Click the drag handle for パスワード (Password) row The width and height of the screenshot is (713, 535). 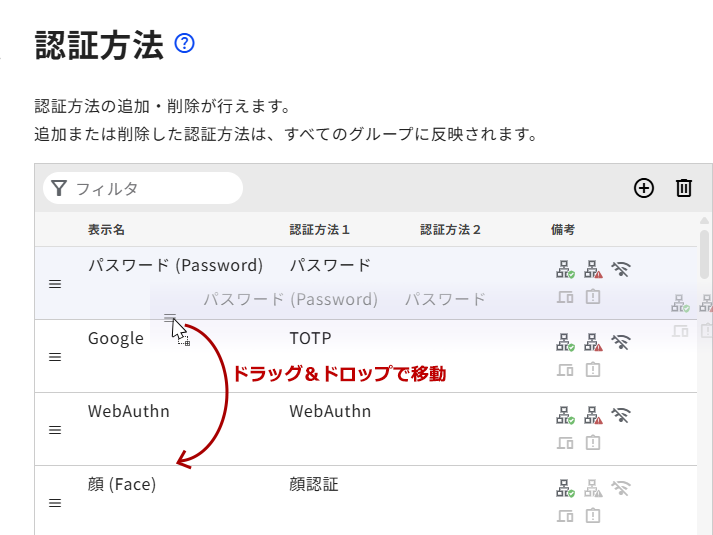55,284
